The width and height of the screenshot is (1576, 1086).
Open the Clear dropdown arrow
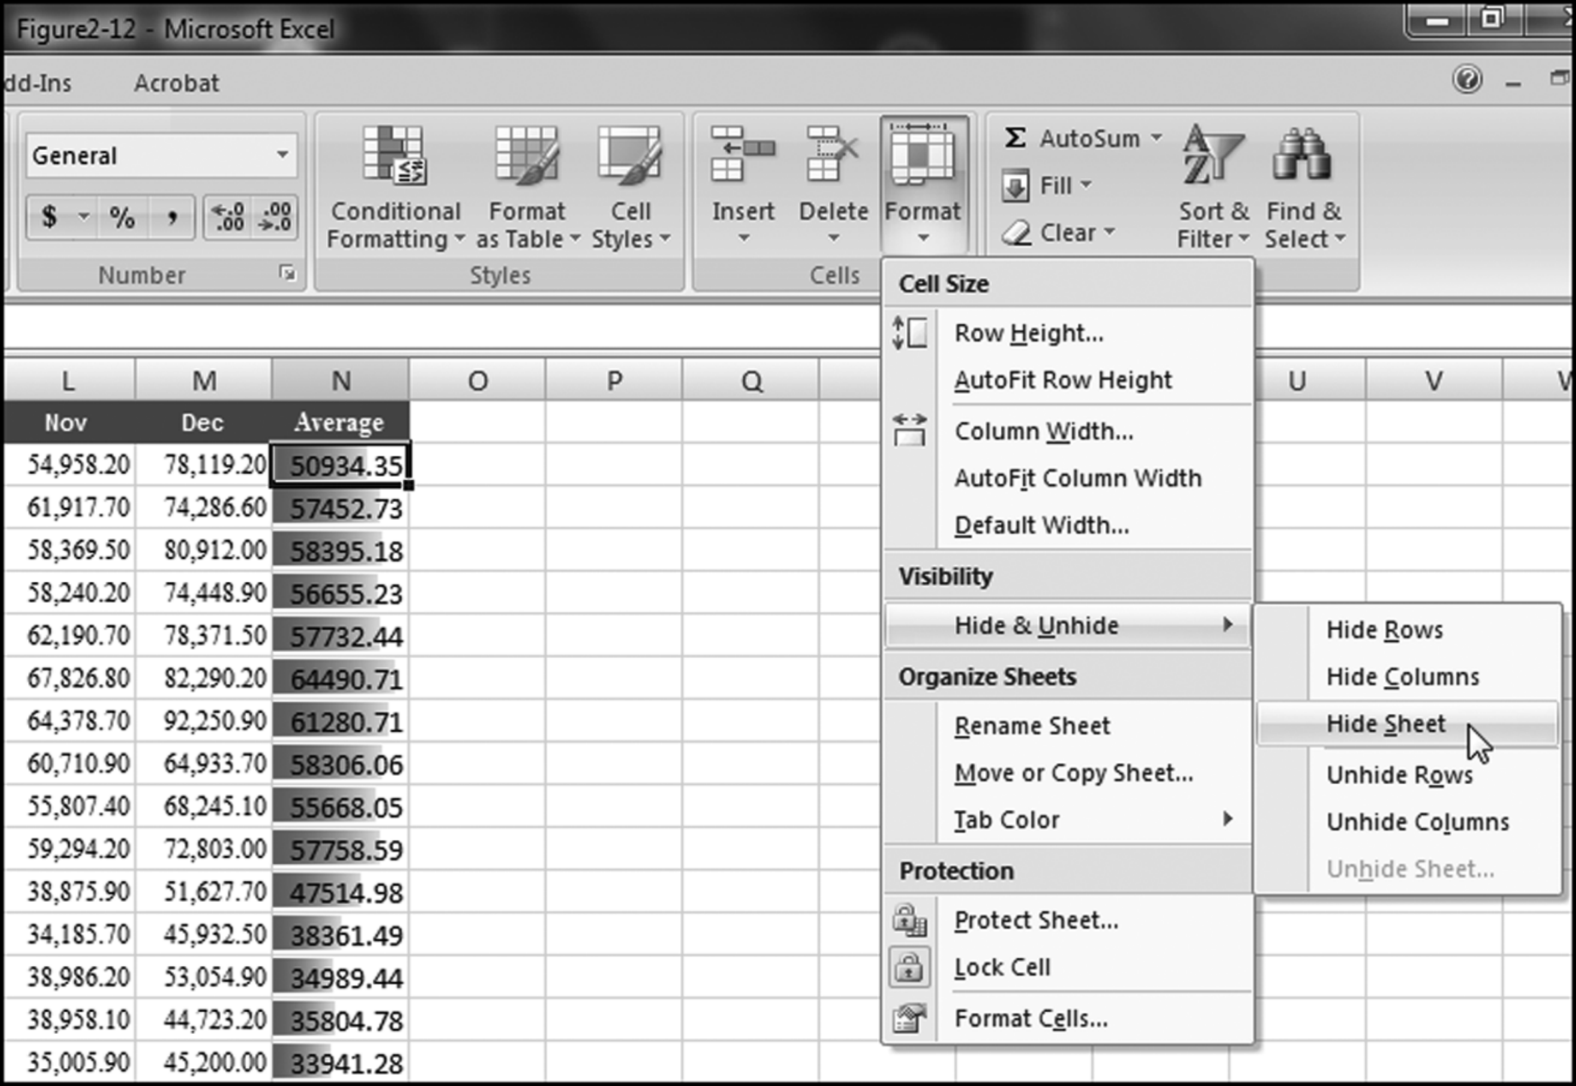tap(1109, 232)
